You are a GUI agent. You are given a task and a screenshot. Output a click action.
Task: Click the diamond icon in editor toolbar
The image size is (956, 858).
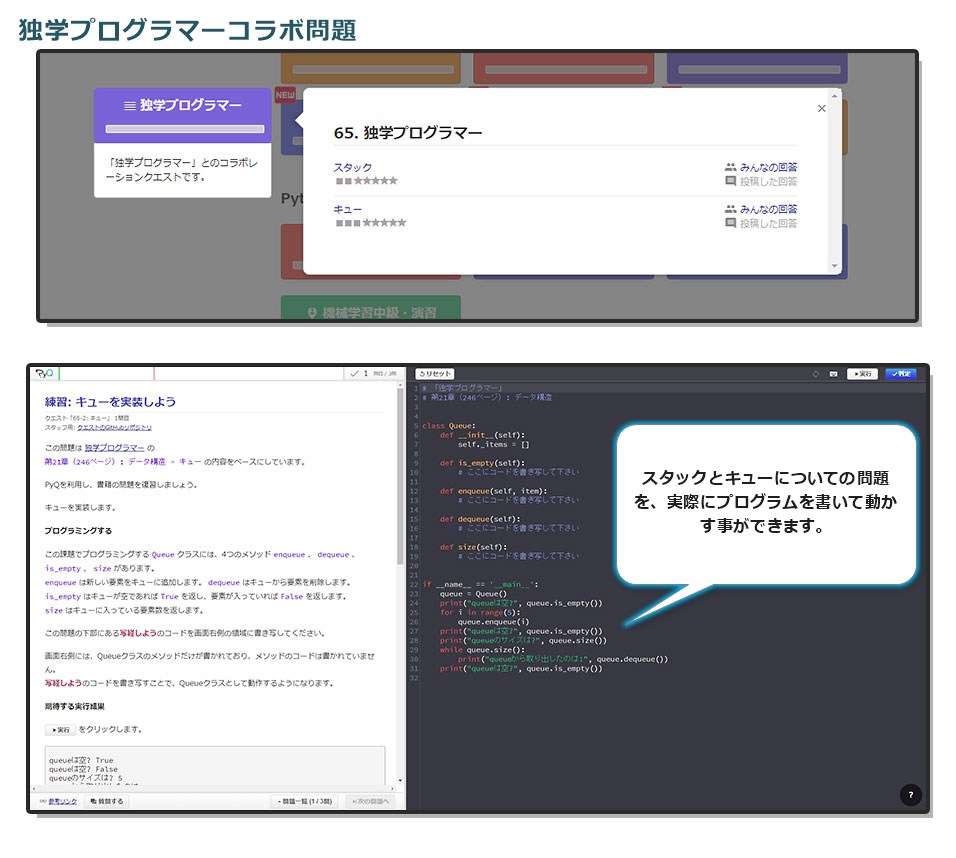click(816, 374)
